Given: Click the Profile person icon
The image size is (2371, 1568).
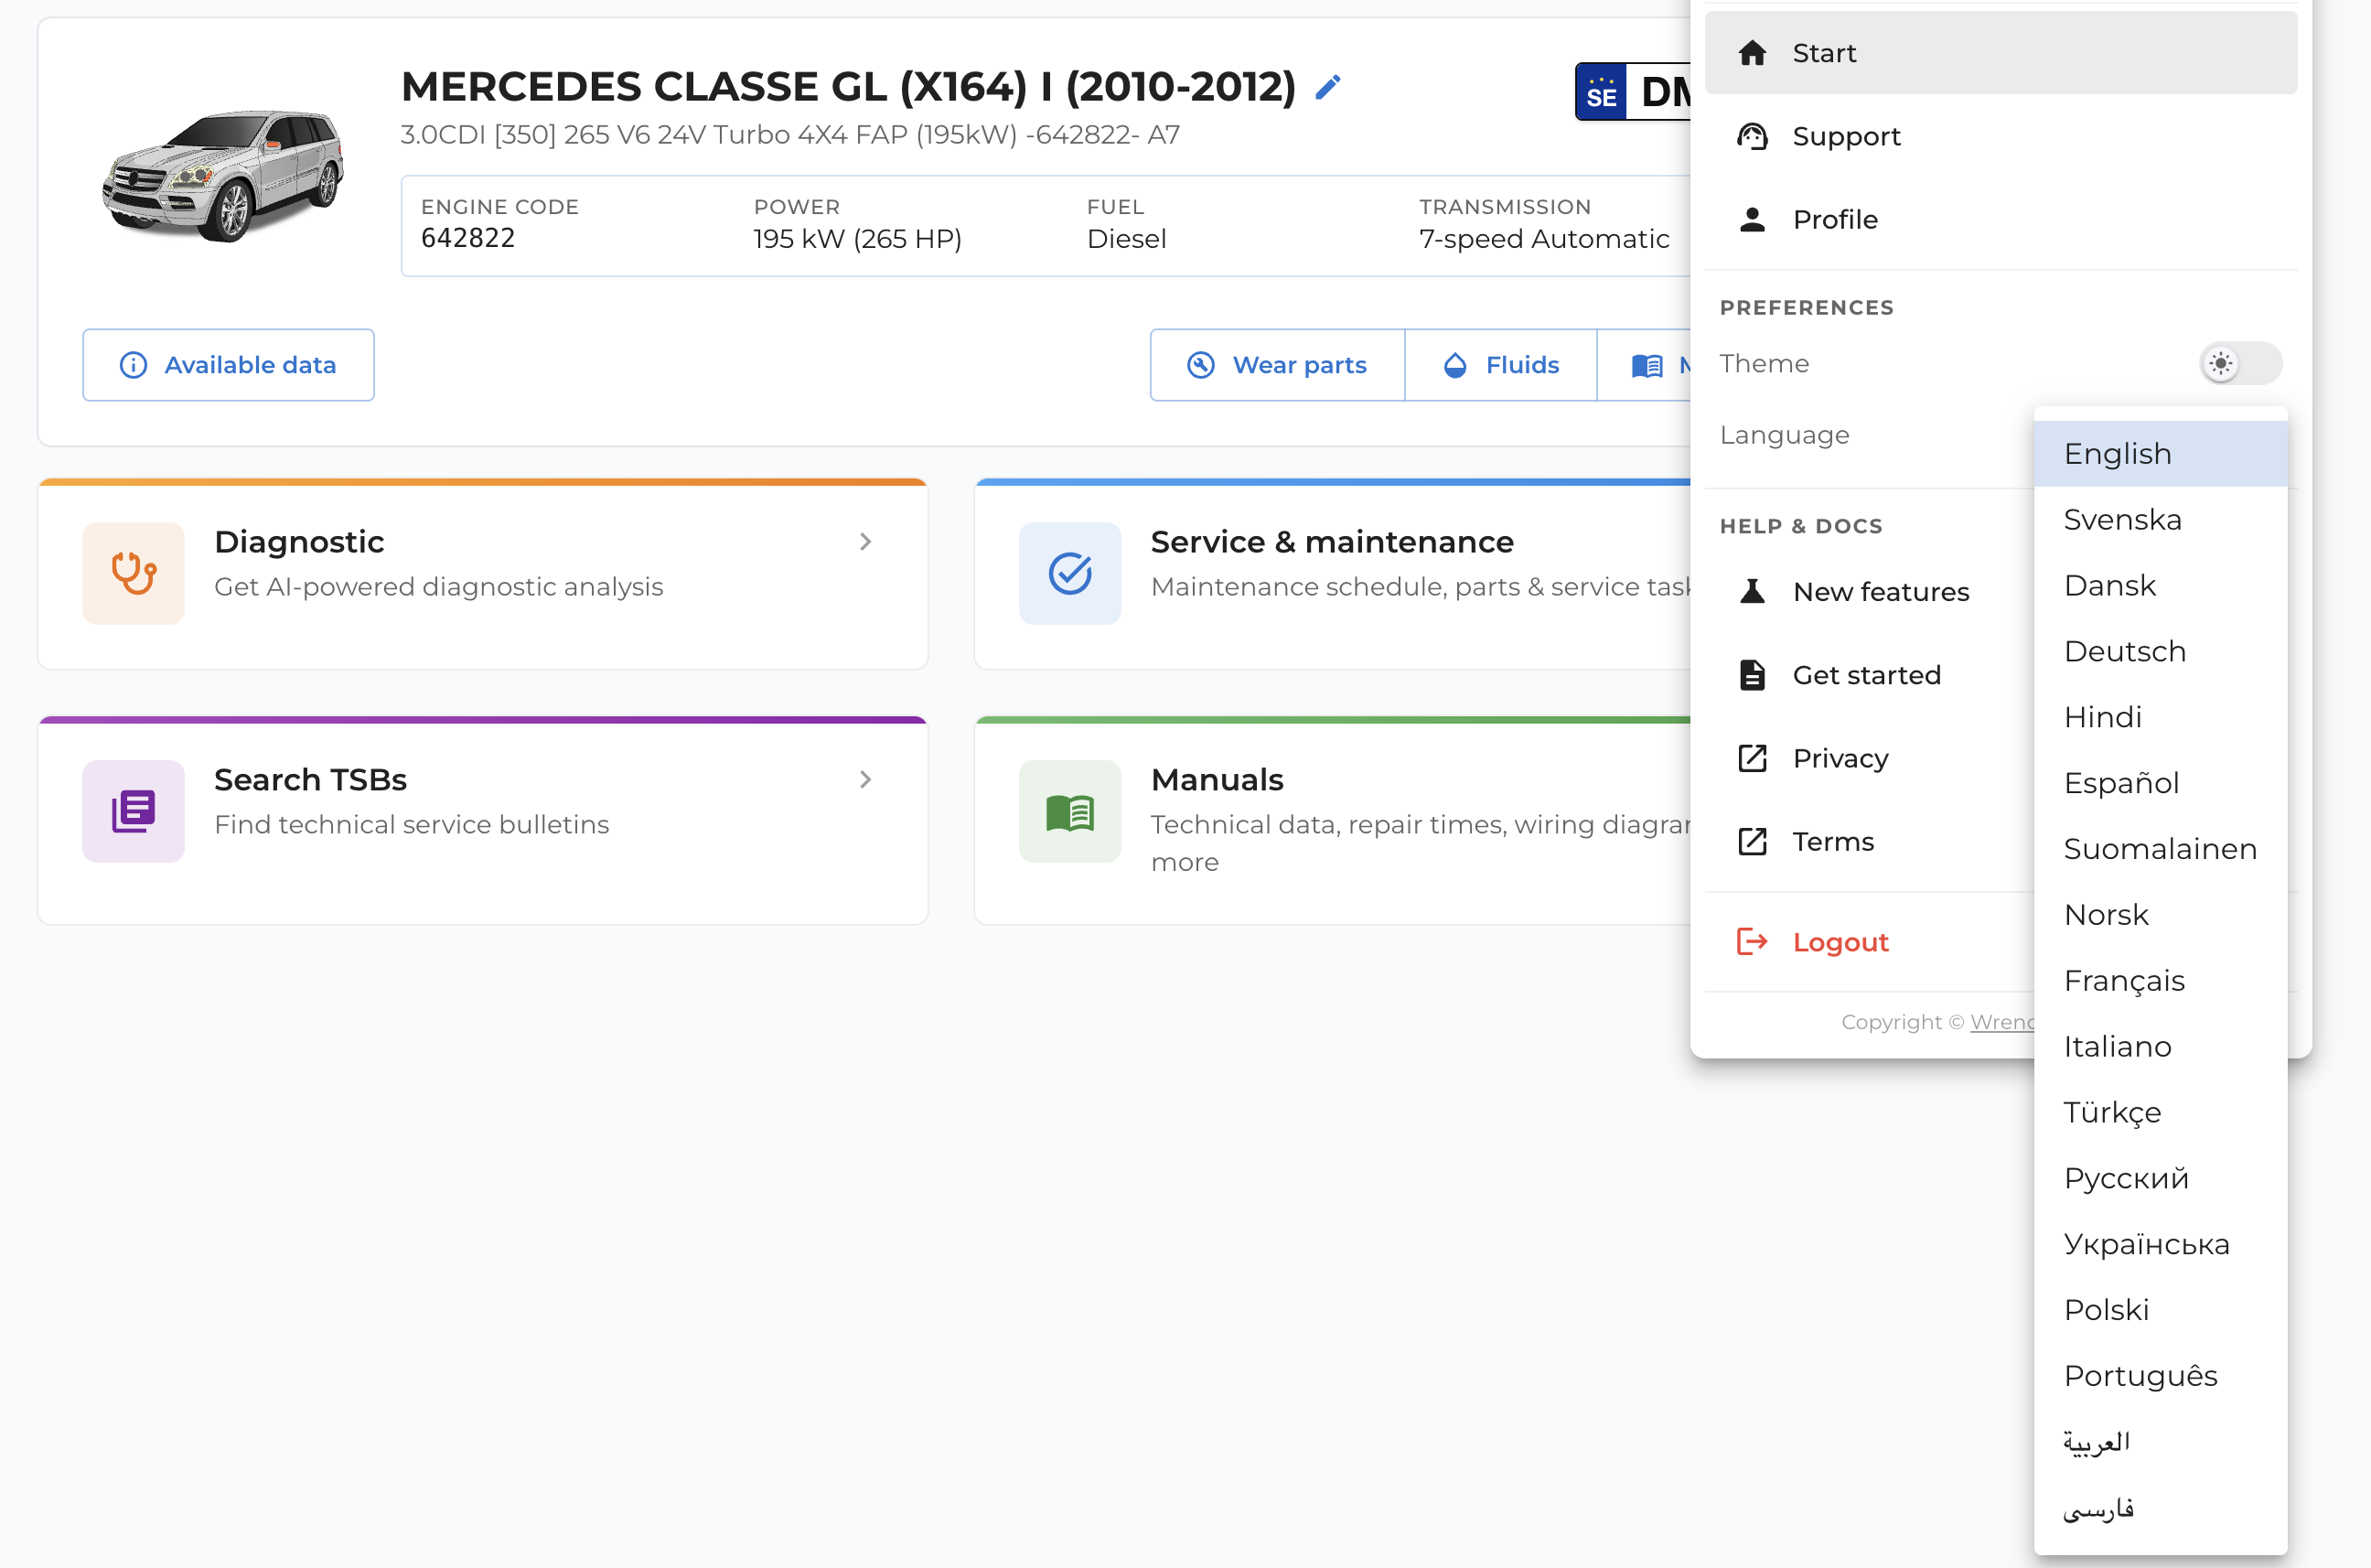Looking at the screenshot, I should click(1752, 219).
